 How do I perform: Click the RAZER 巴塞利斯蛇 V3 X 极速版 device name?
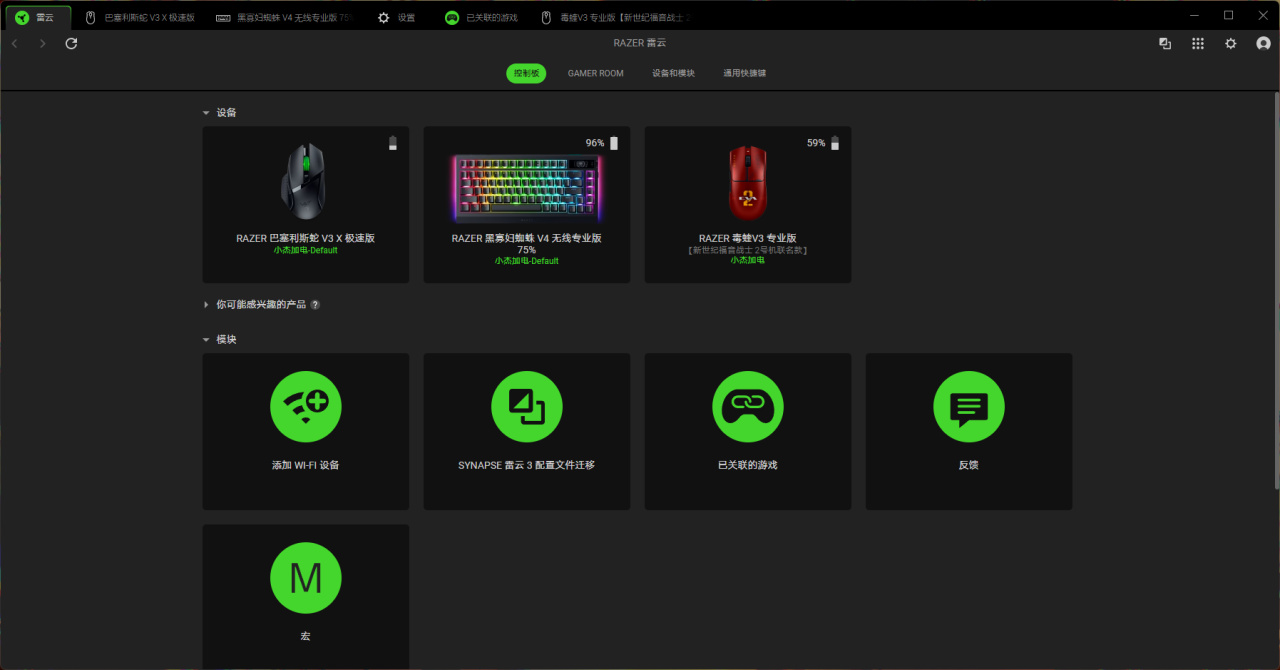[x=305, y=239]
